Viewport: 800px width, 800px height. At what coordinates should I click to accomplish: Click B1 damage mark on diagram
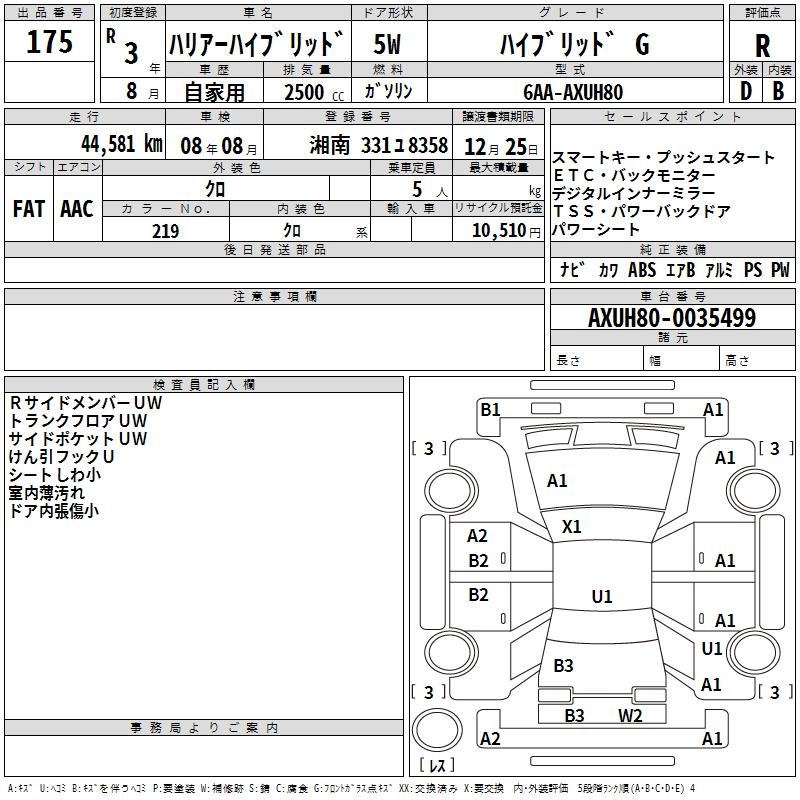[x=490, y=410]
